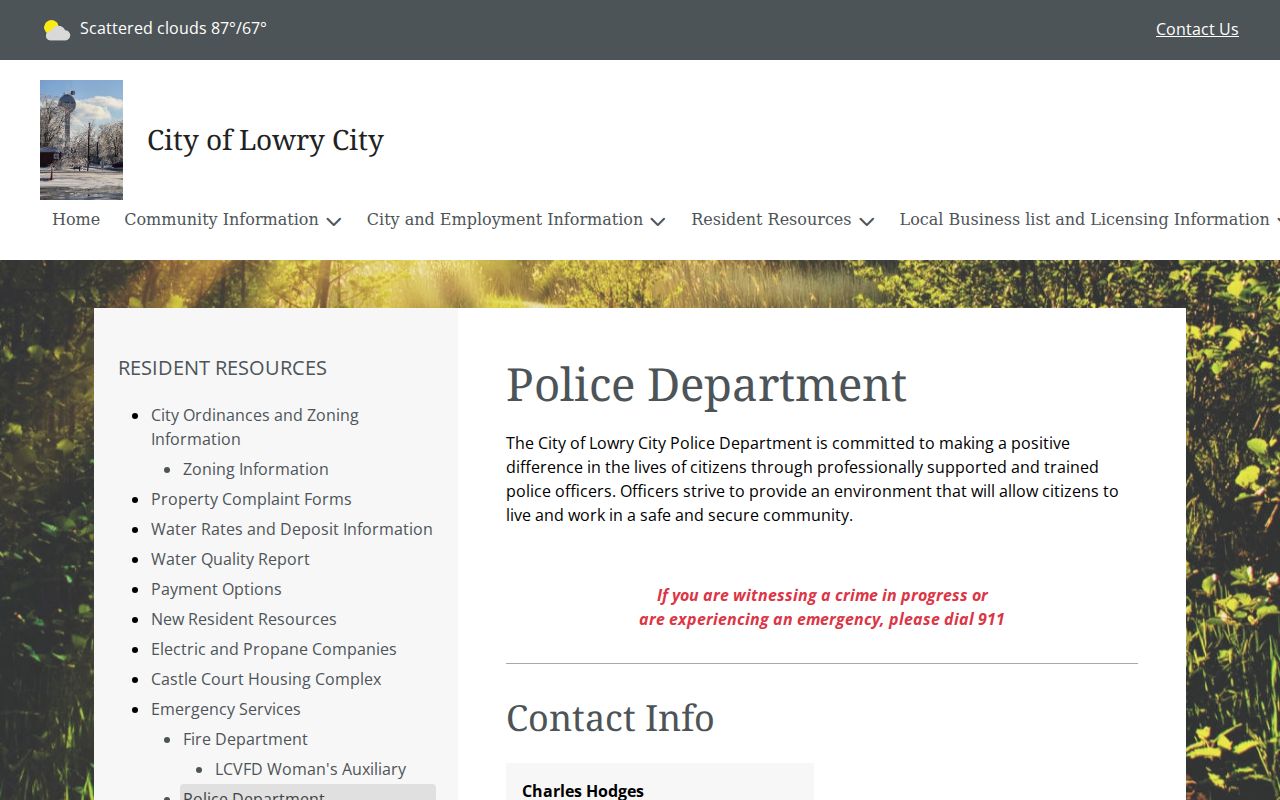Viewport: 1280px width, 800px height.
Task: Go to Emergency Services page
Action: point(226,709)
